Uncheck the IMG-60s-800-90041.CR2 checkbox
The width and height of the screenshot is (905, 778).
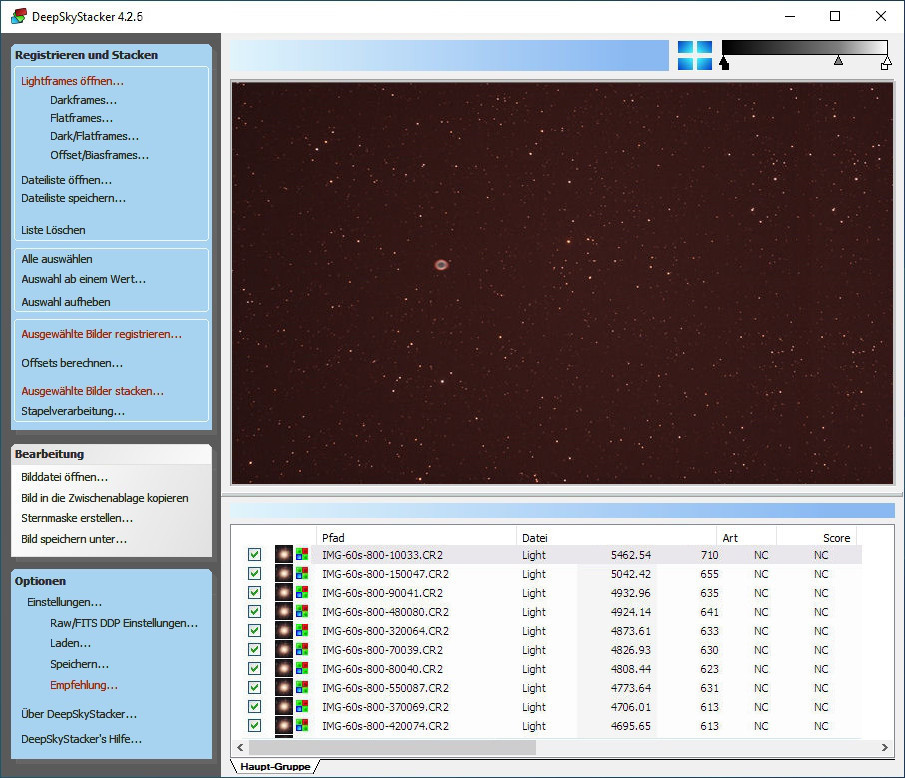click(254, 593)
